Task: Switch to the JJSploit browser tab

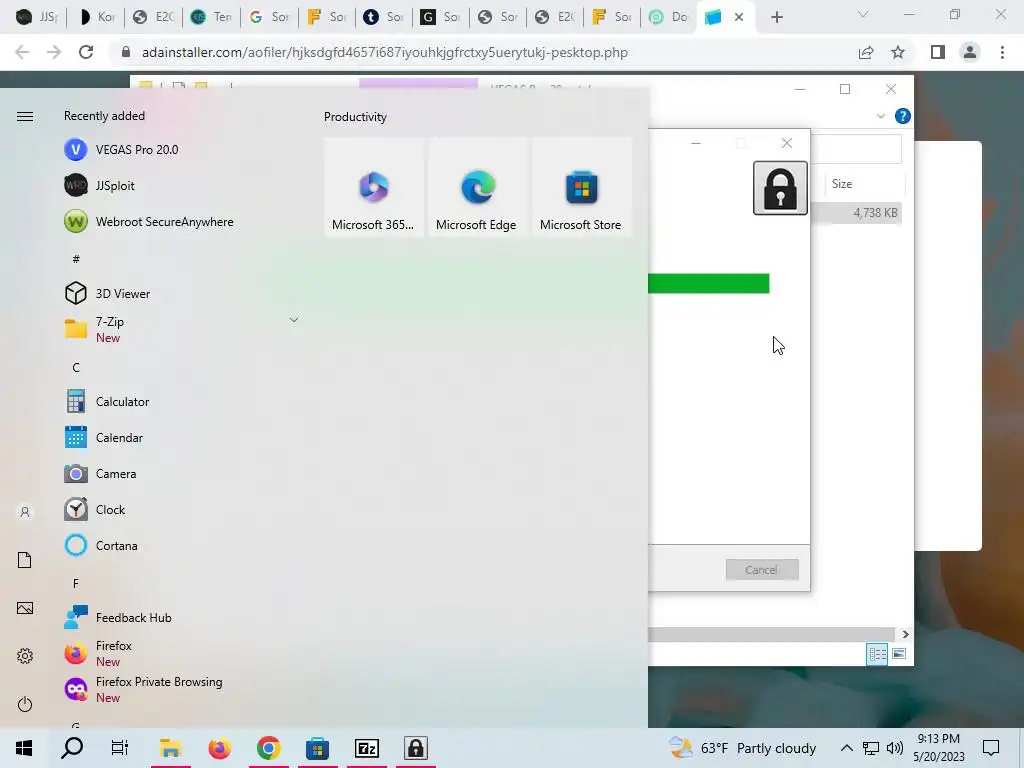Action: 36,17
